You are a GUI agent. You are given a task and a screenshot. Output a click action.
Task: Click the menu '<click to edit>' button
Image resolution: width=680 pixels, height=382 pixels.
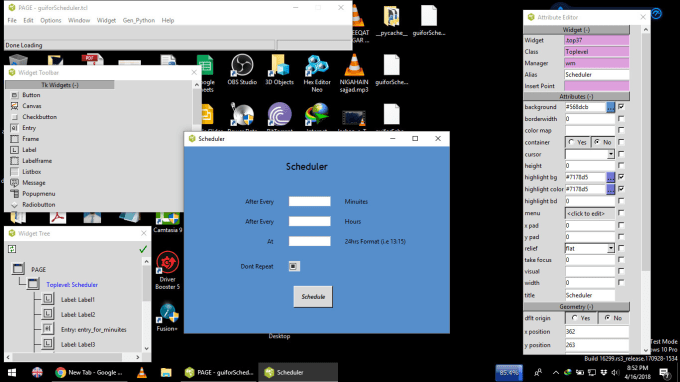(x=590, y=213)
